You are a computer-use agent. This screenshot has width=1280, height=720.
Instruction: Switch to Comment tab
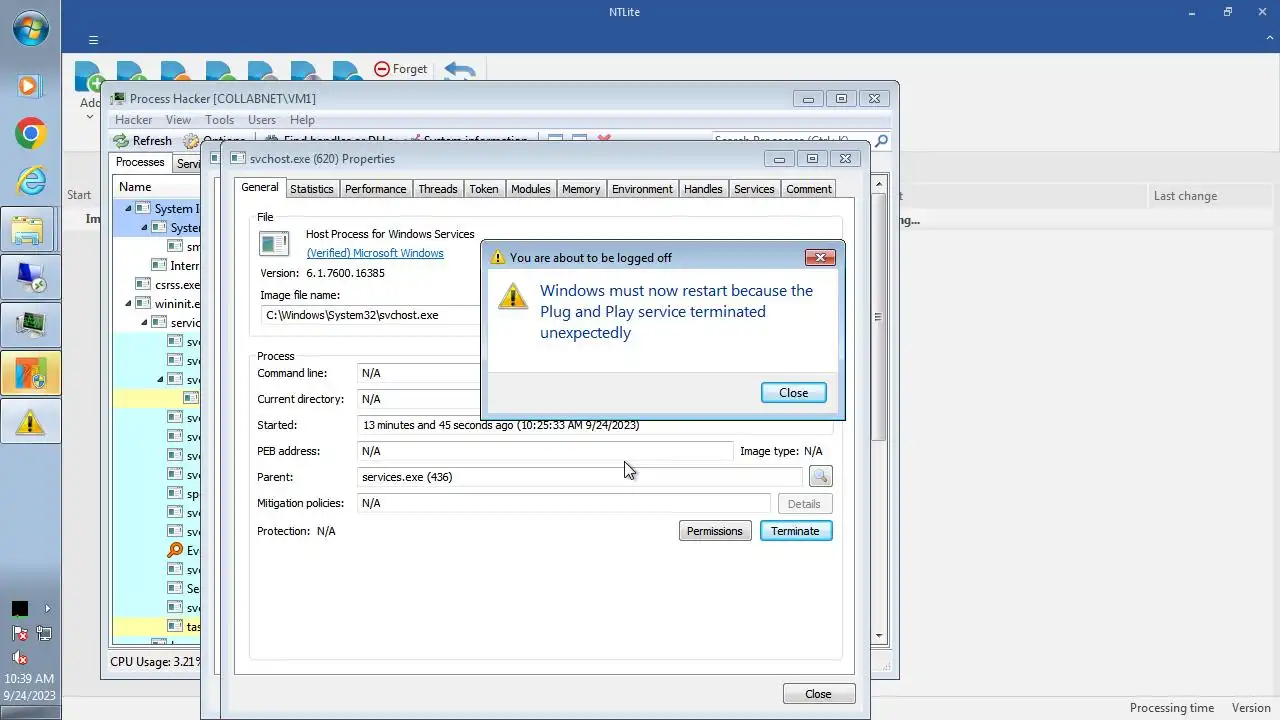[x=809, y=189]
